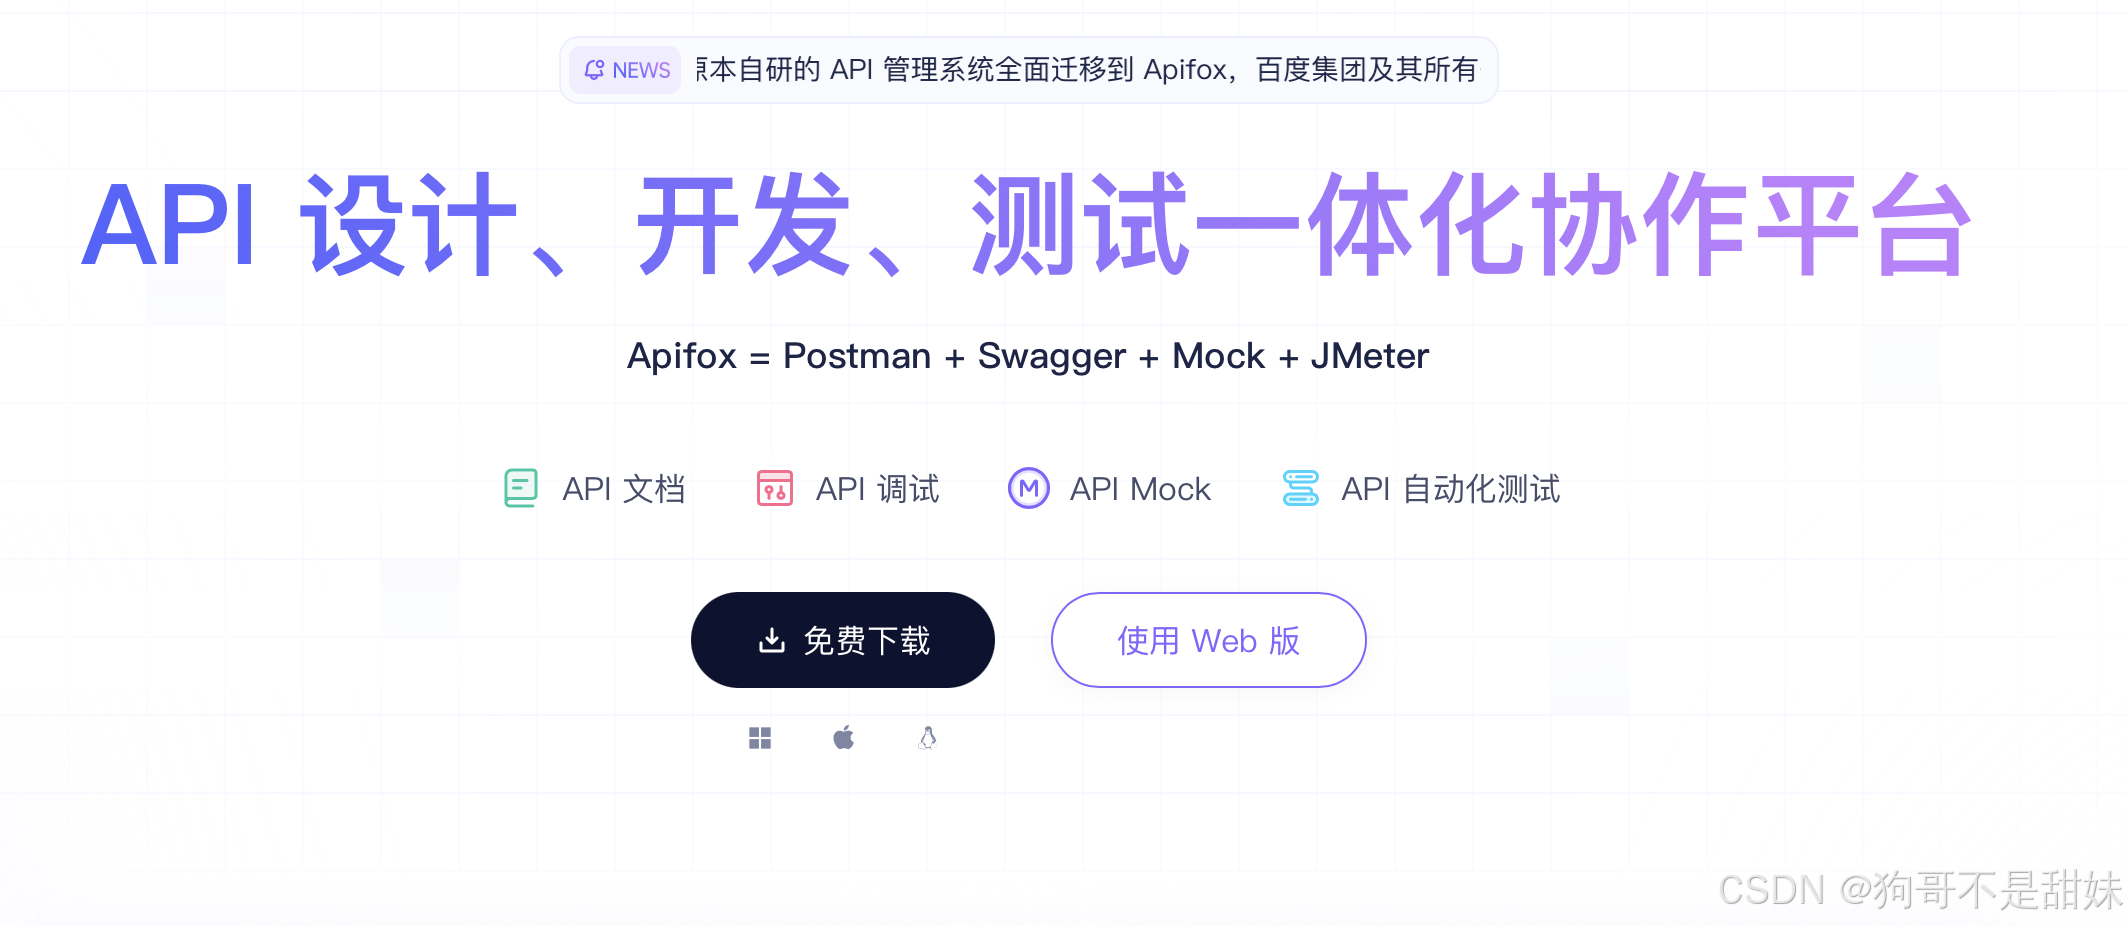Select the API 文档 feature label
This screenshot has width=2128, height=926.
coord(624,489)
